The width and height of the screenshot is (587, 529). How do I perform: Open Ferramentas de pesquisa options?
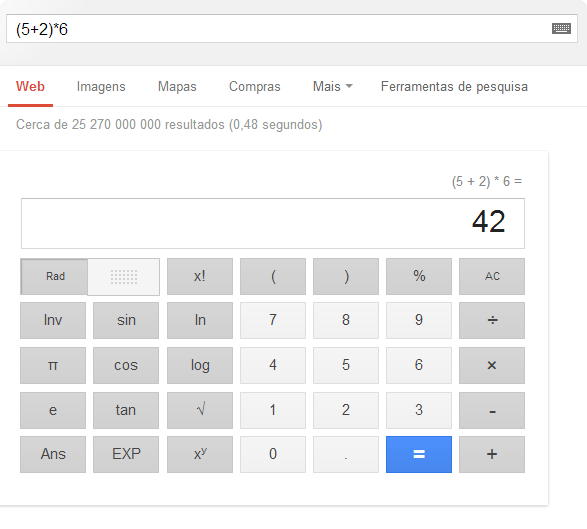[x=454, y=86]
